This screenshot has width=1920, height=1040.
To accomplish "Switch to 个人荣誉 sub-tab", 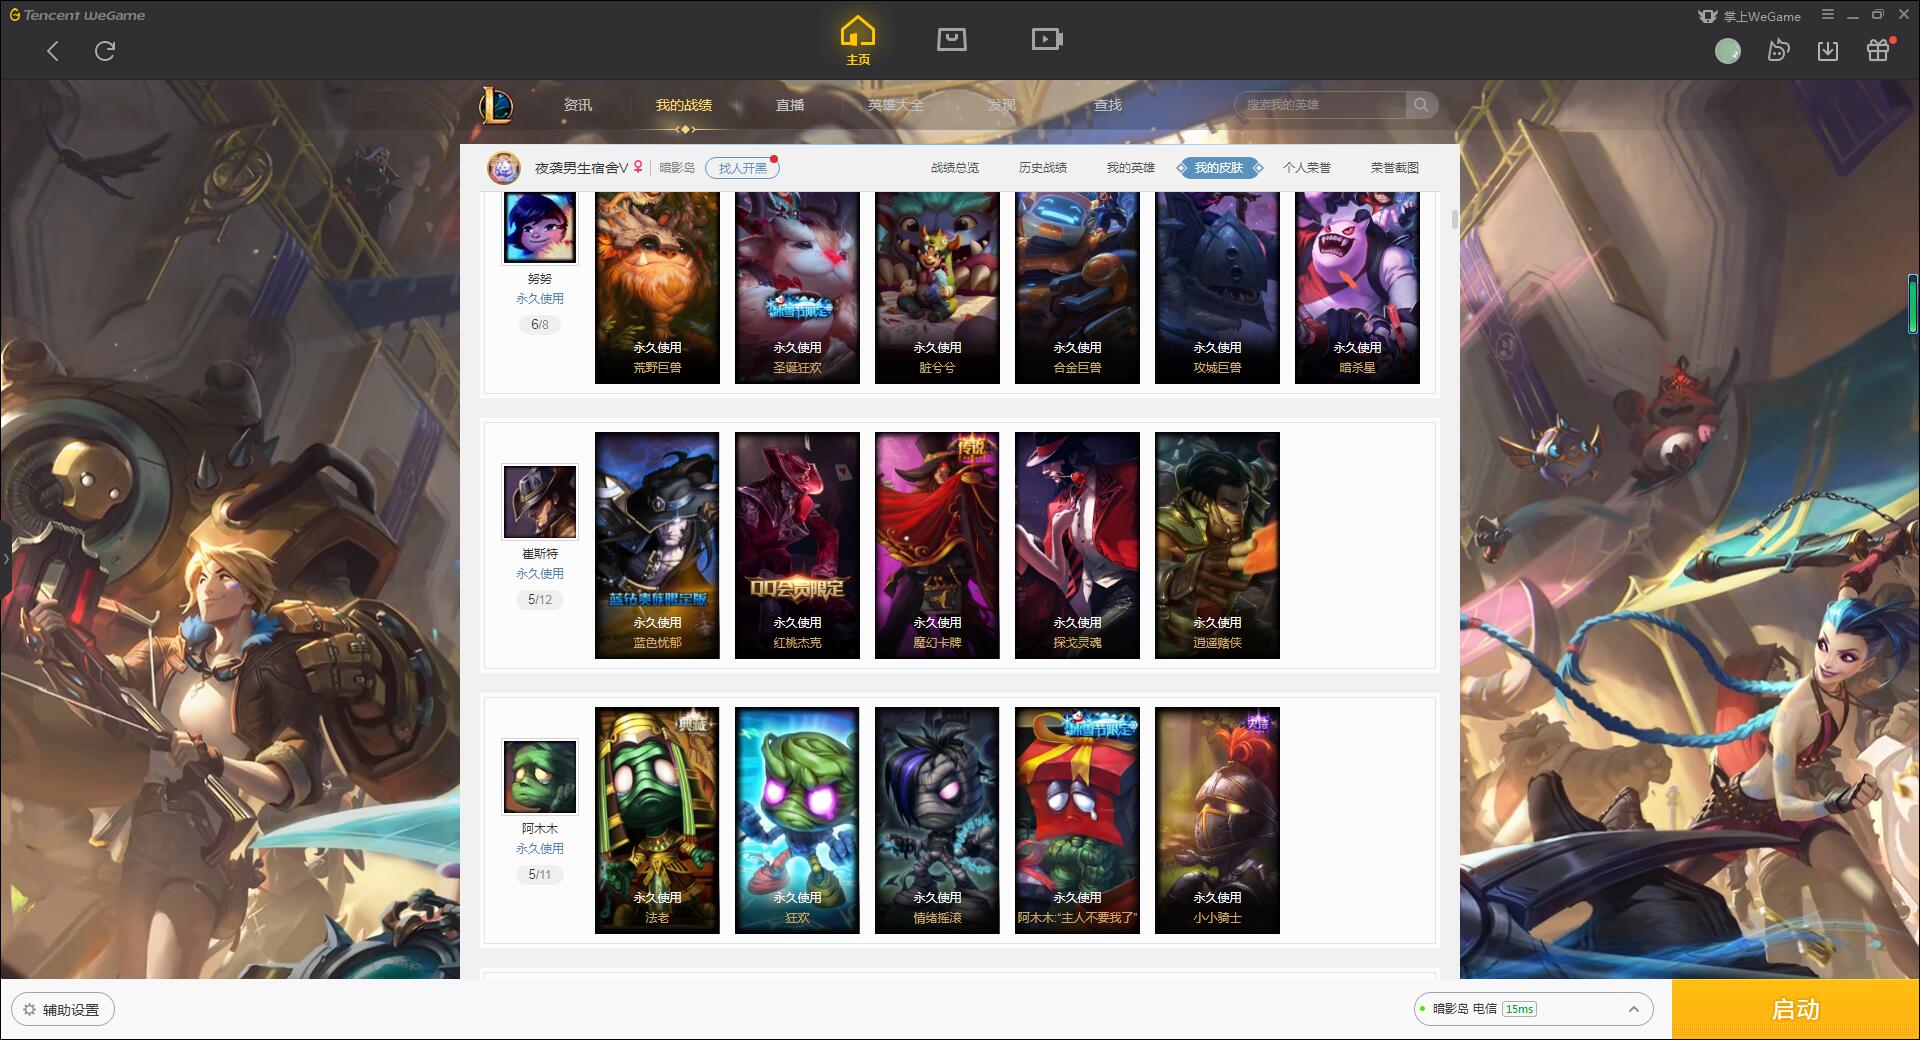I will coord(1307,168).
